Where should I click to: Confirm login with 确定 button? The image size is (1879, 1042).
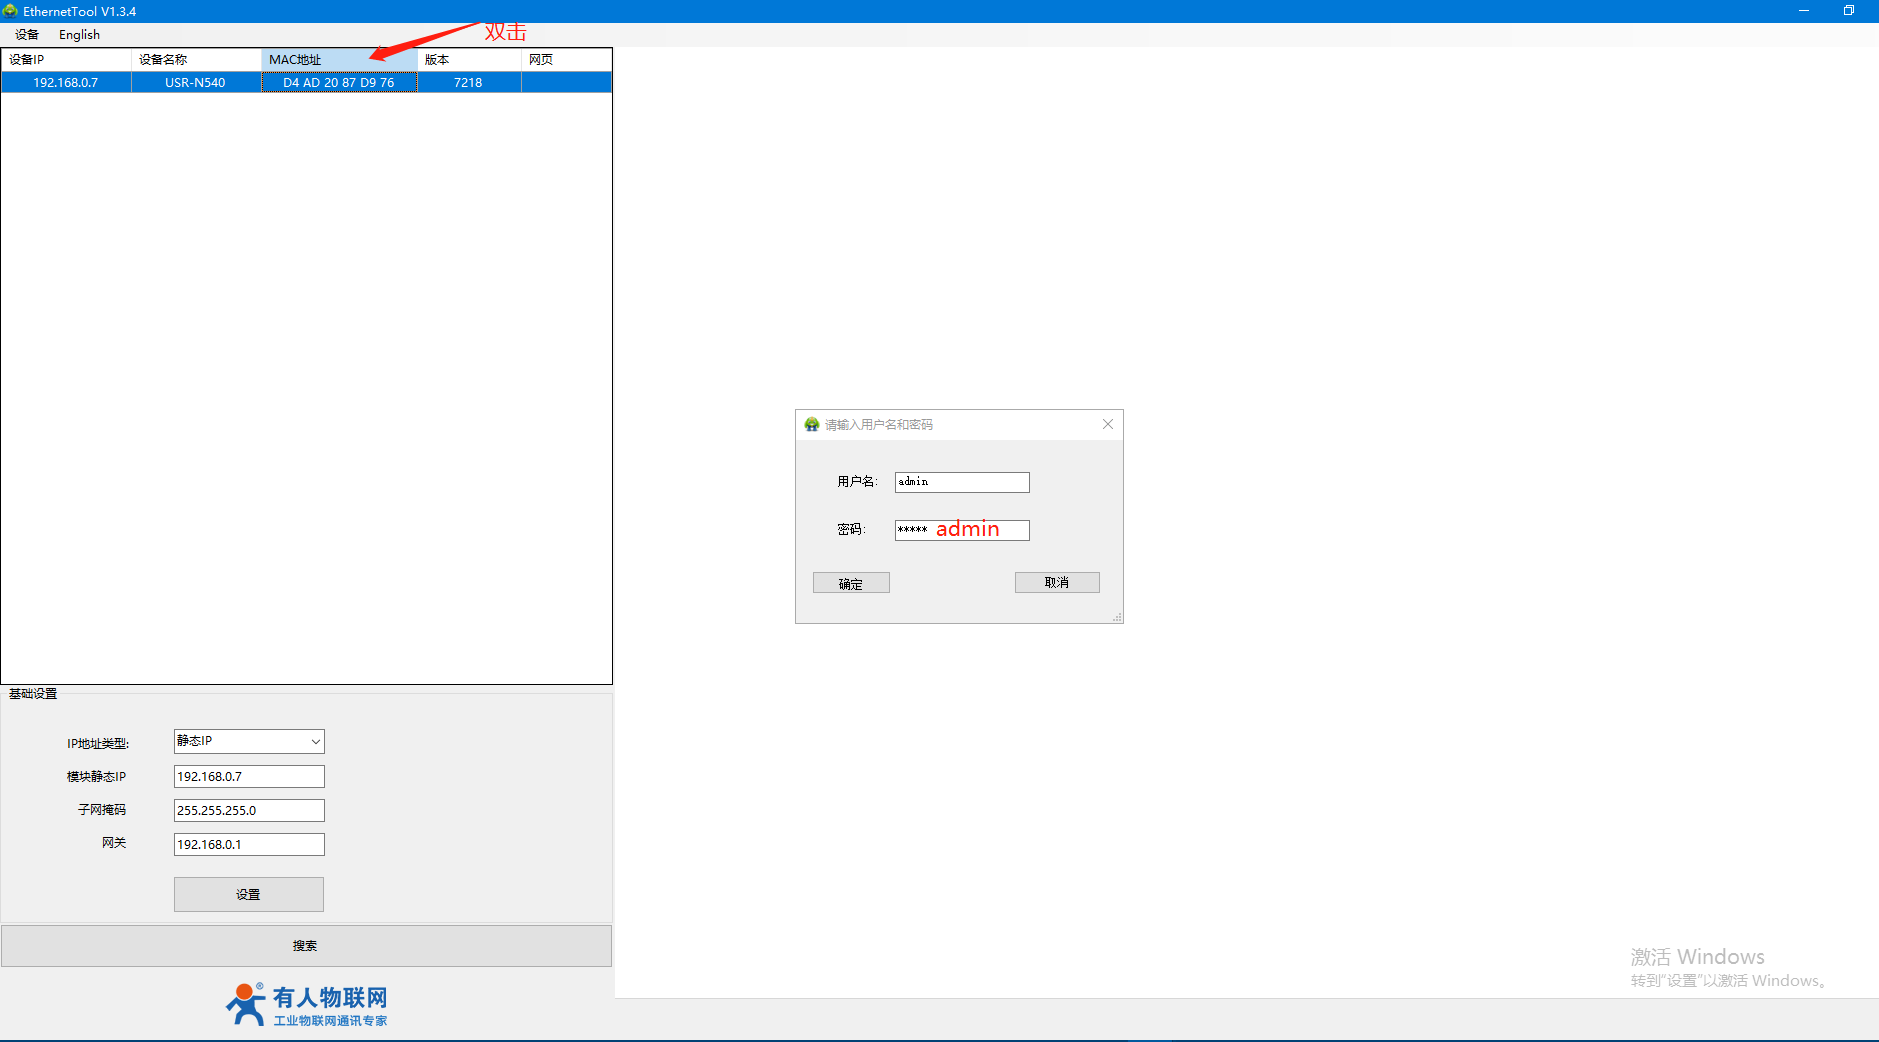851,583
